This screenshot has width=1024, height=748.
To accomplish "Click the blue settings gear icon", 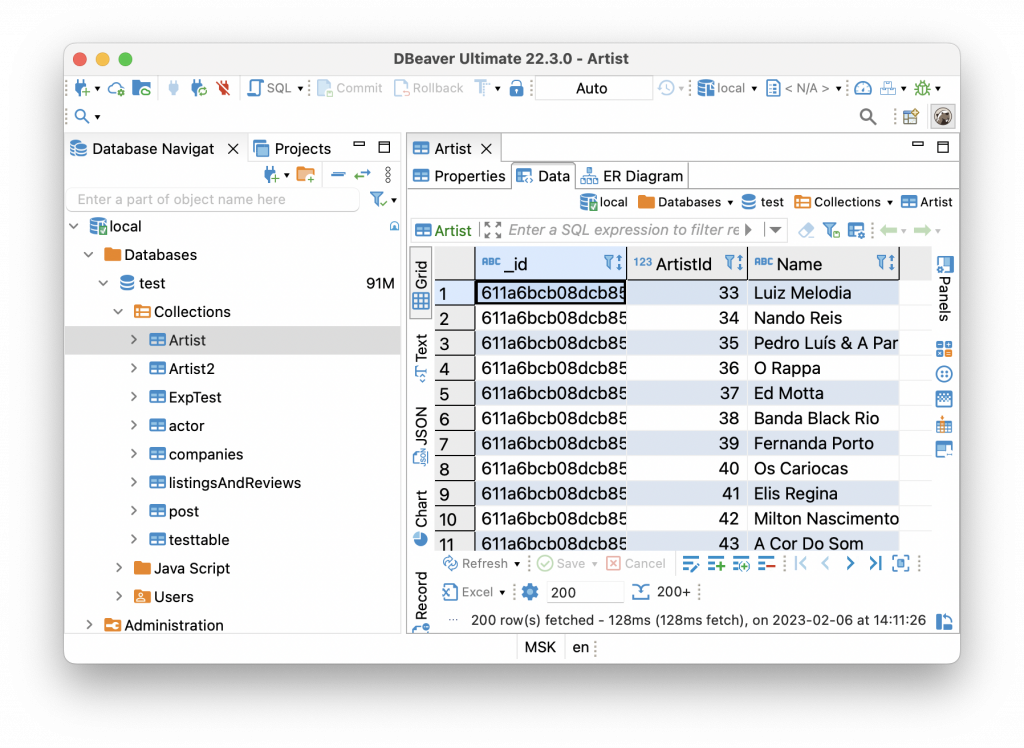I will pos(530,592).
